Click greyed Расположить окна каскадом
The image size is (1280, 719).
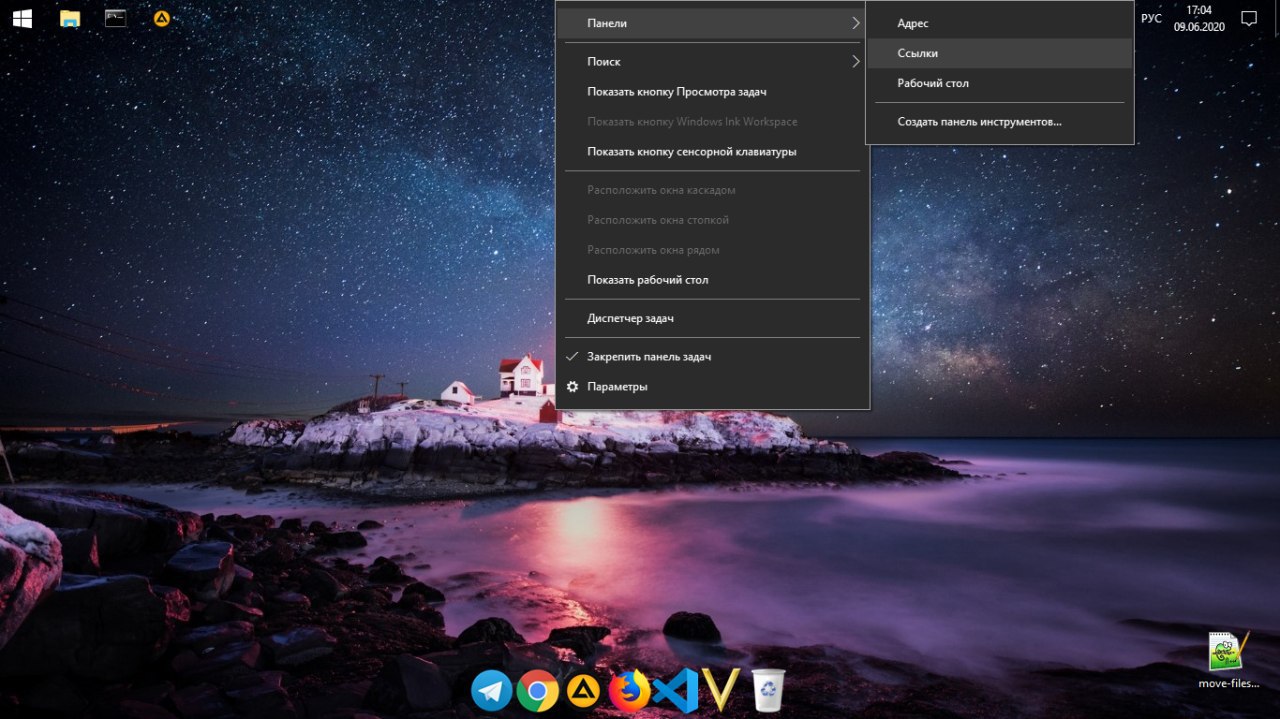[712, 190]
